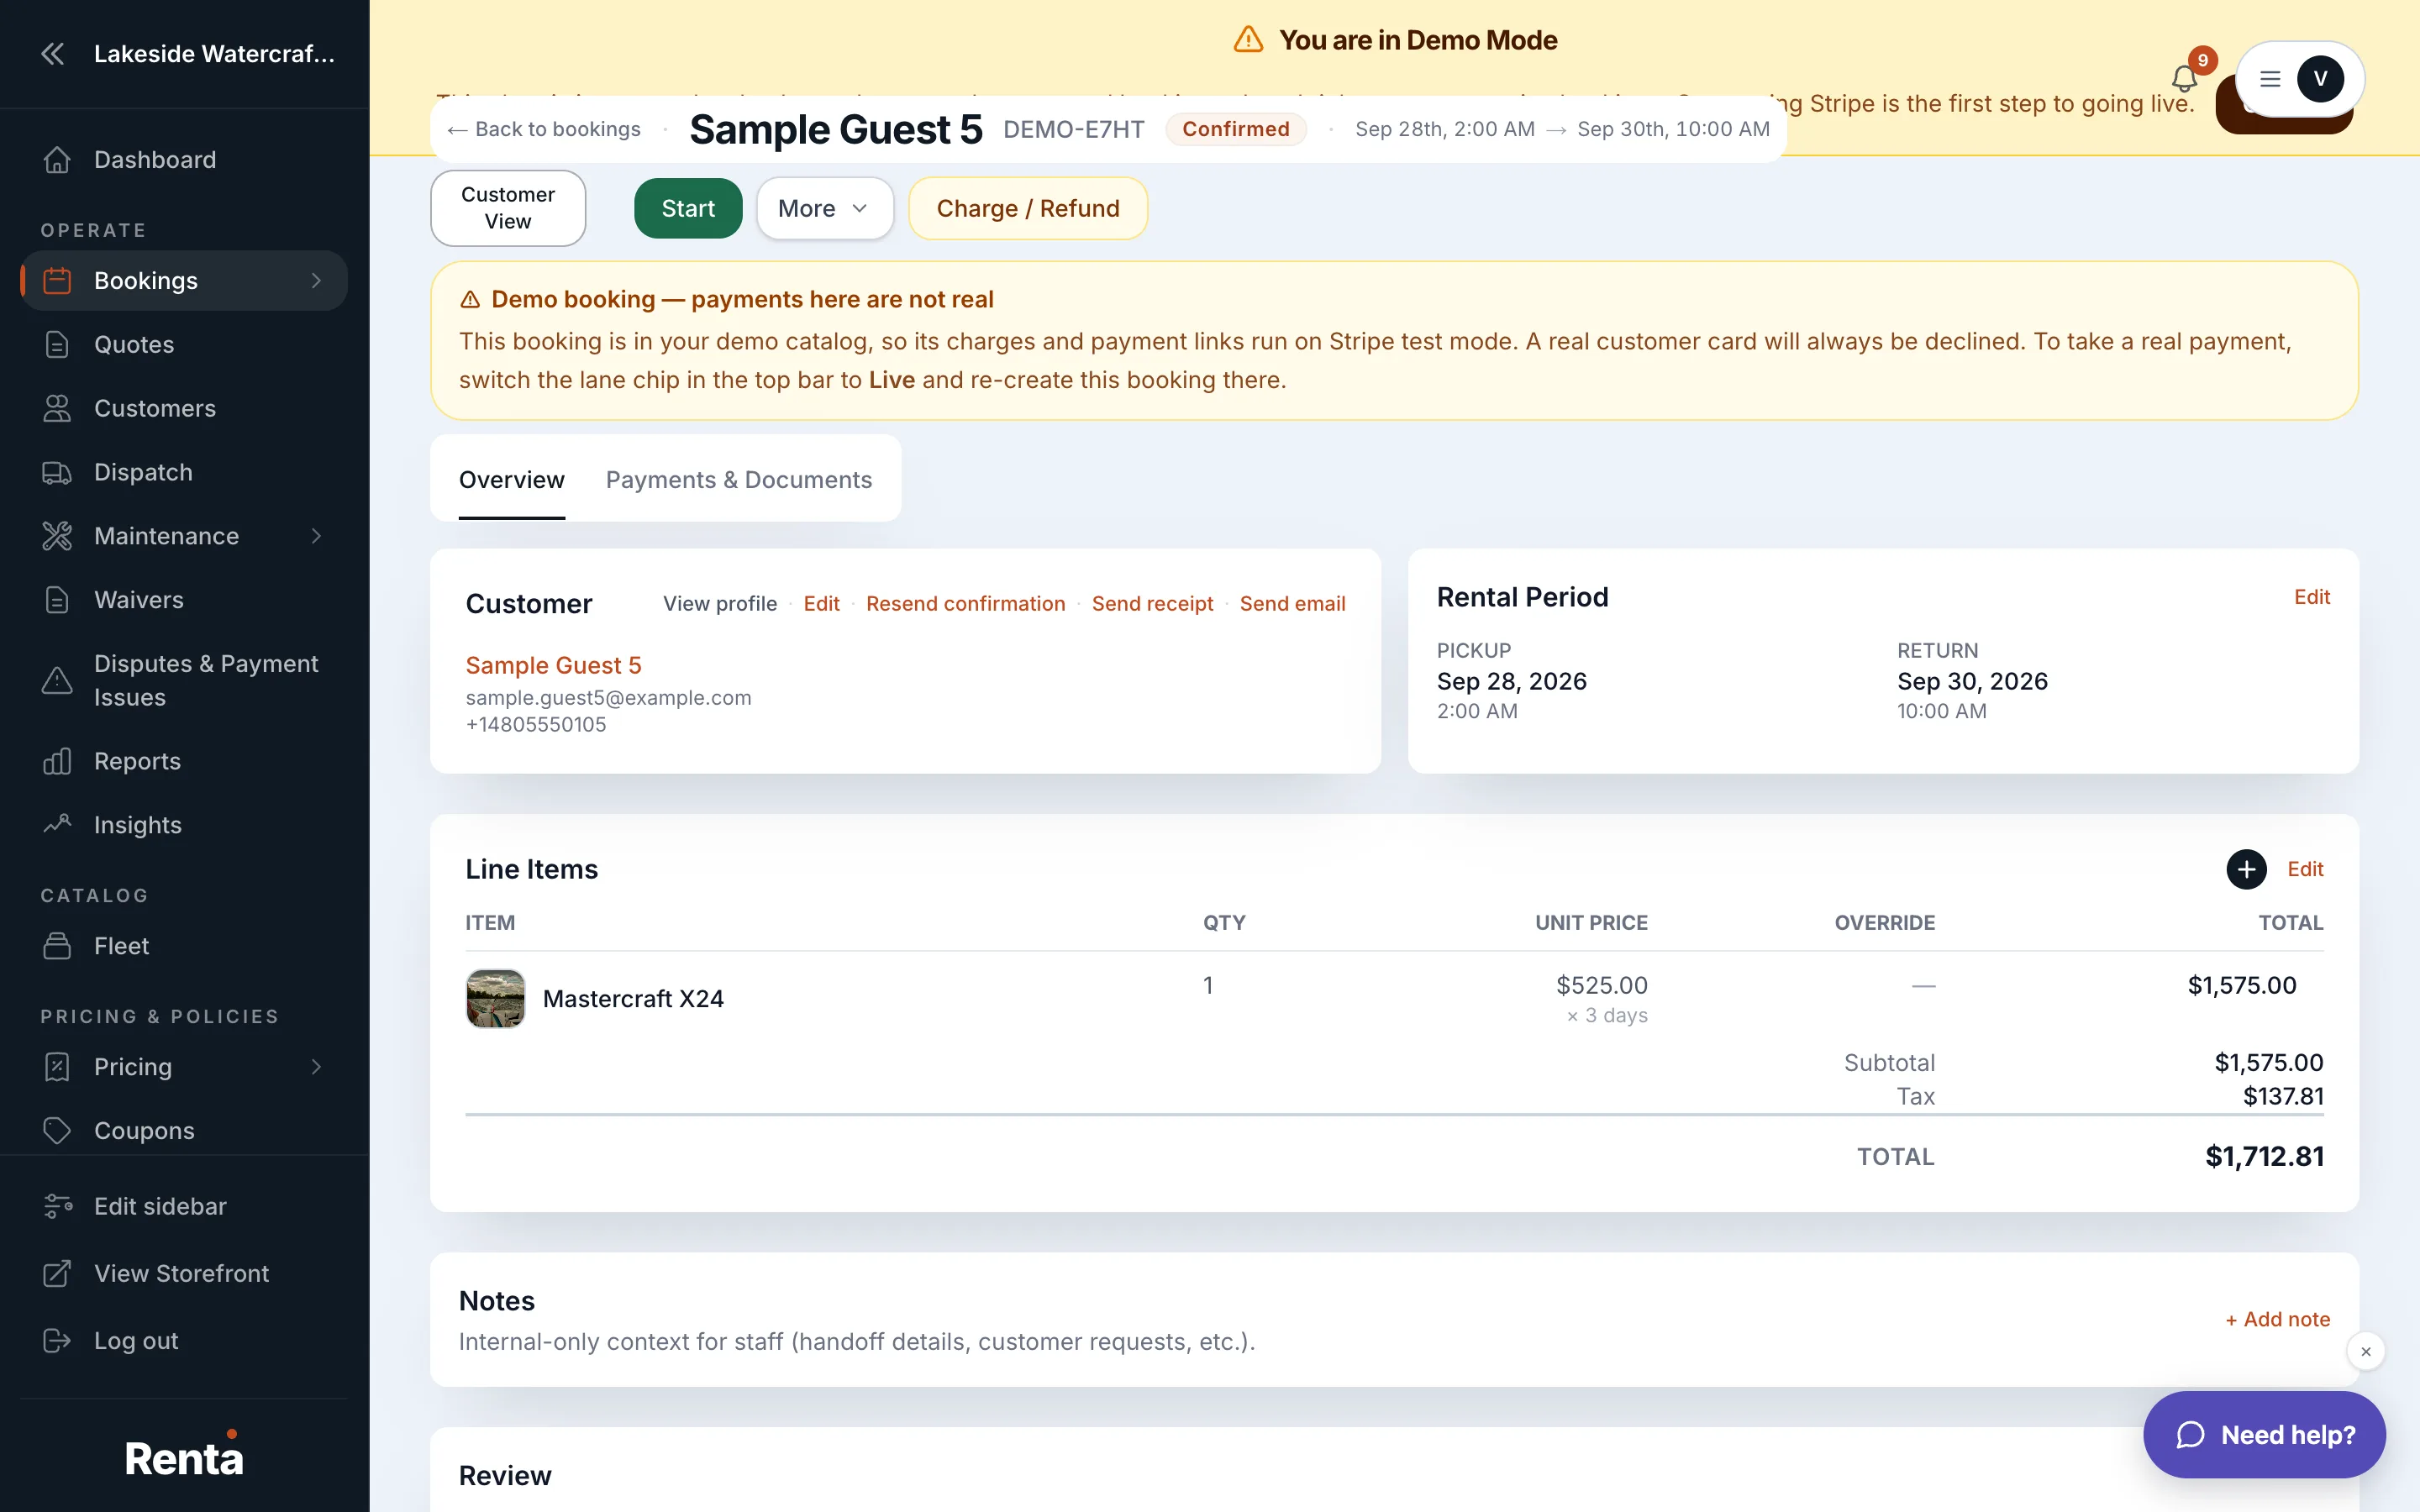Click the Confirmed status badge
2420x1512 pixels.
click(1236, 129)
